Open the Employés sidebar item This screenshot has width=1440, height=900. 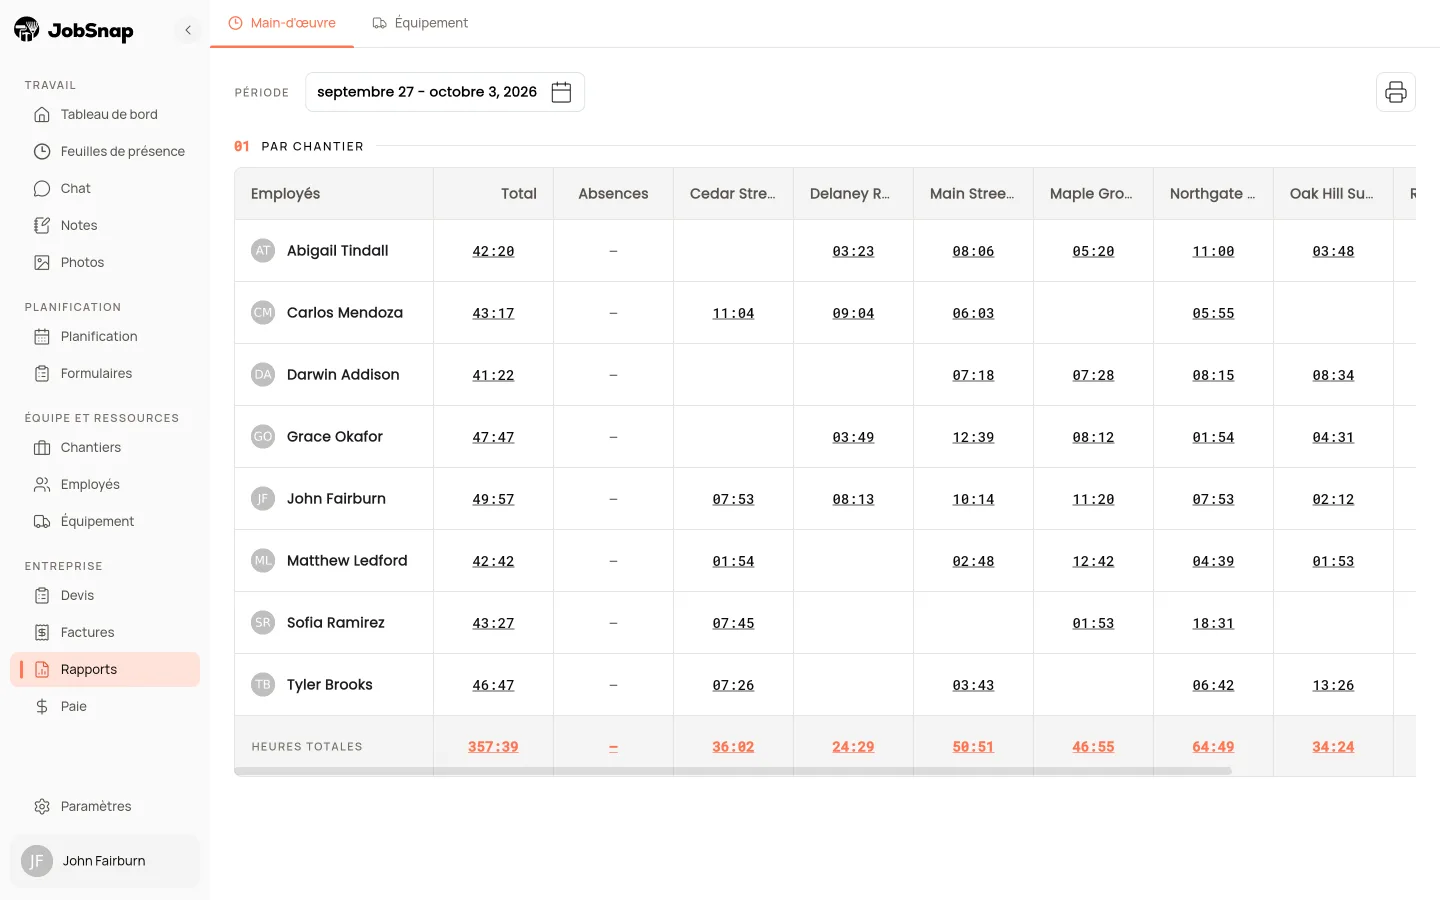(x=105, y=484)
